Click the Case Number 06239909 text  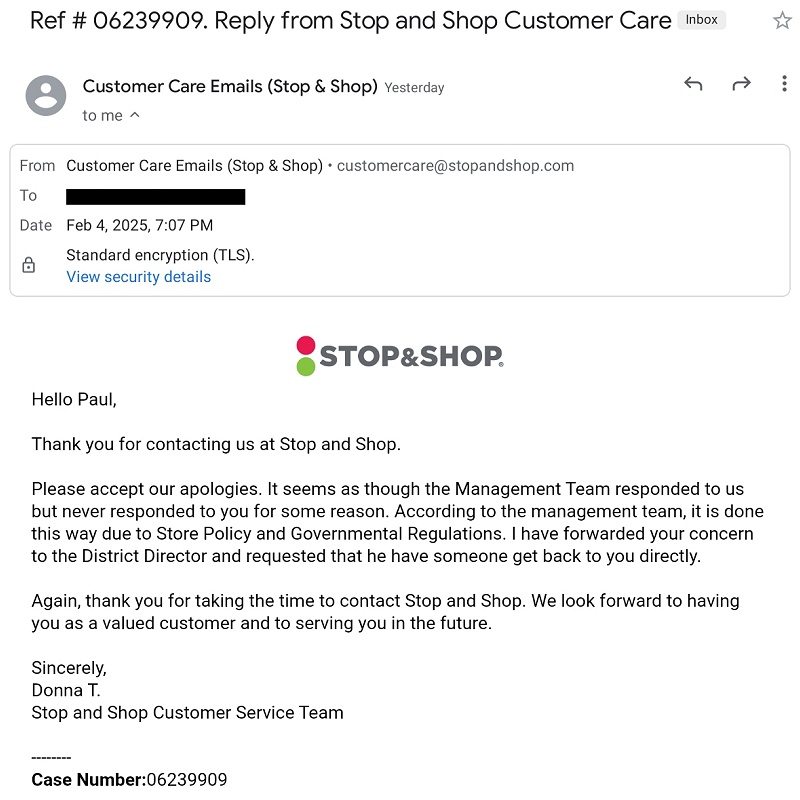coord(129,779)
